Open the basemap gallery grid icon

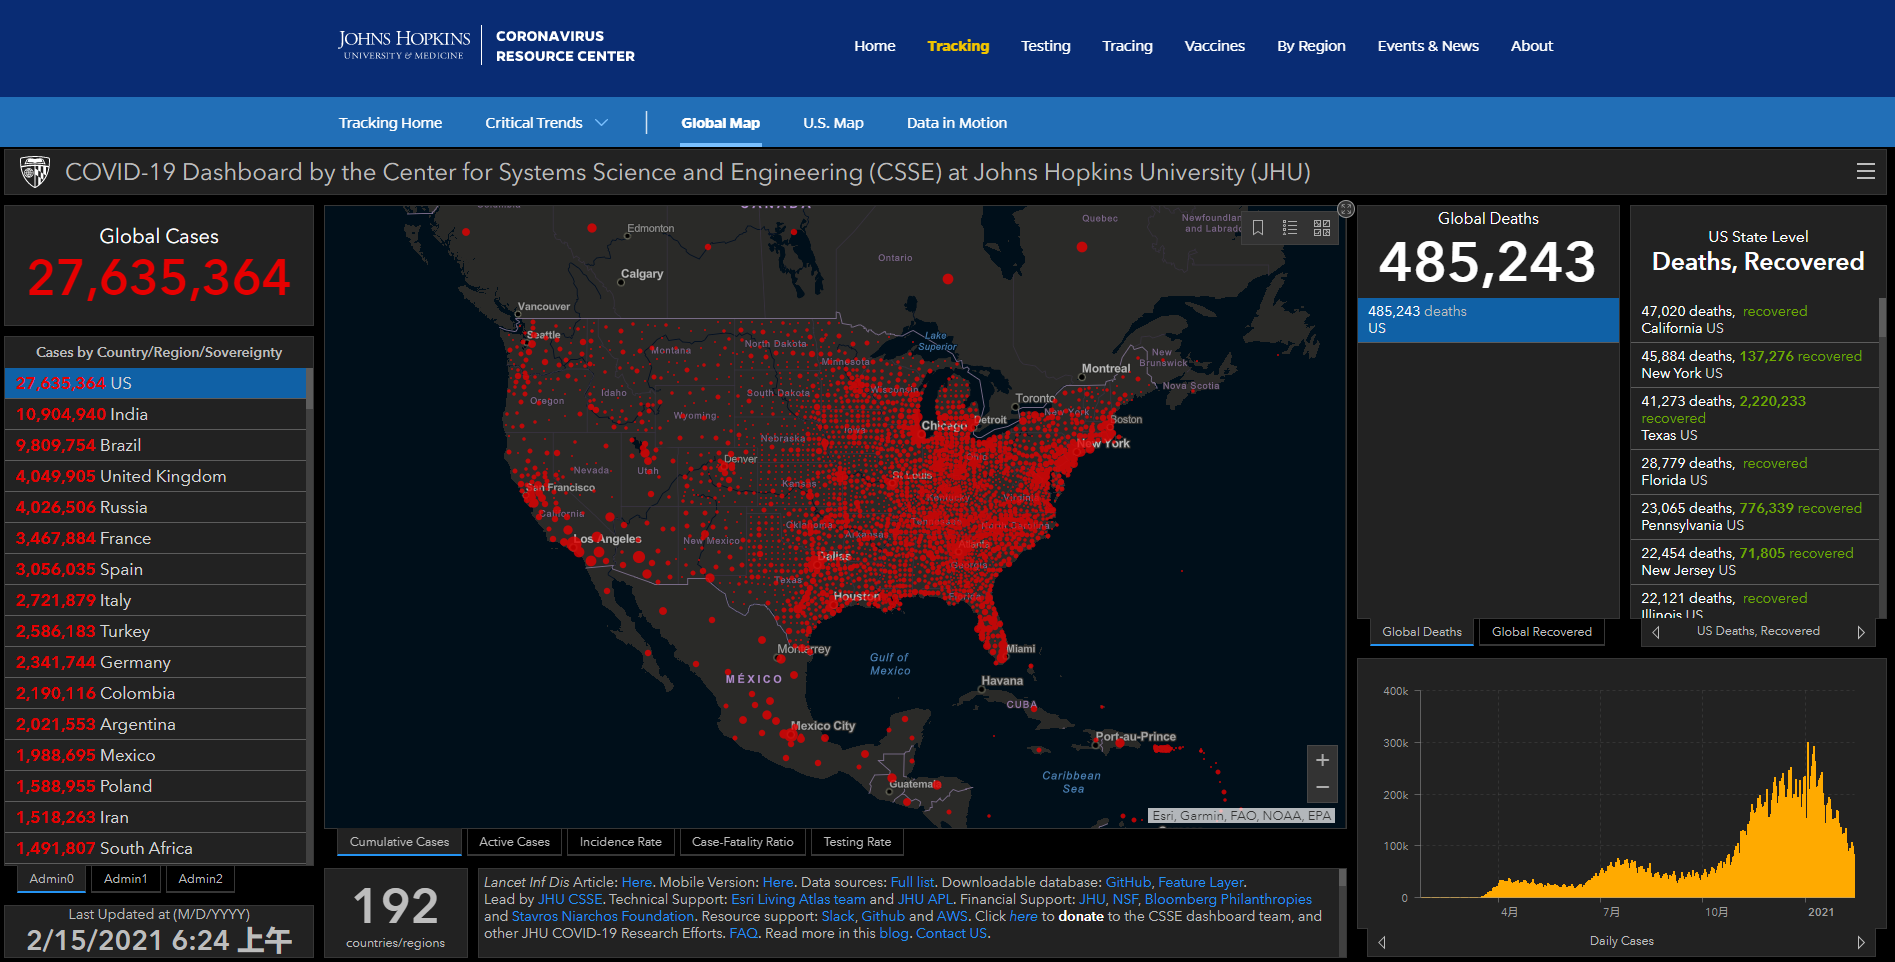coord(1322,228)
